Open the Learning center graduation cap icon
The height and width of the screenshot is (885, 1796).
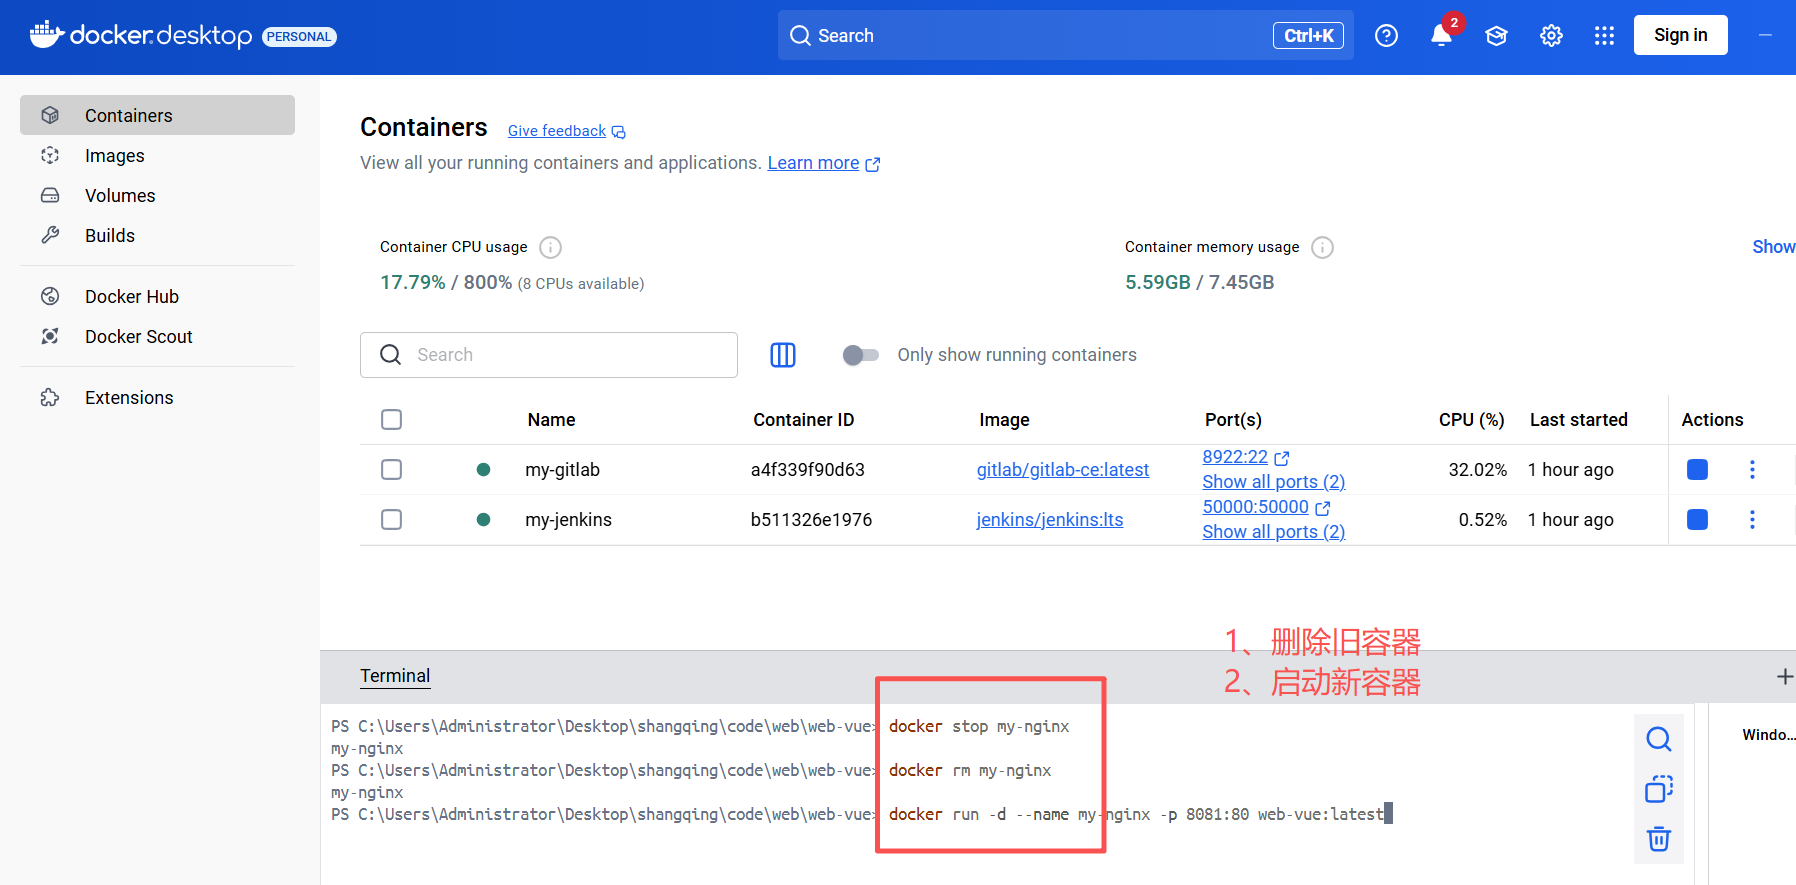[x=1496, y=36]
